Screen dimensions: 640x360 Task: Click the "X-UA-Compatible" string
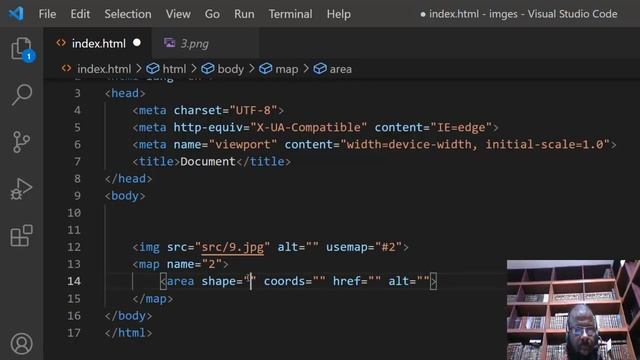[x=308, y=127]
